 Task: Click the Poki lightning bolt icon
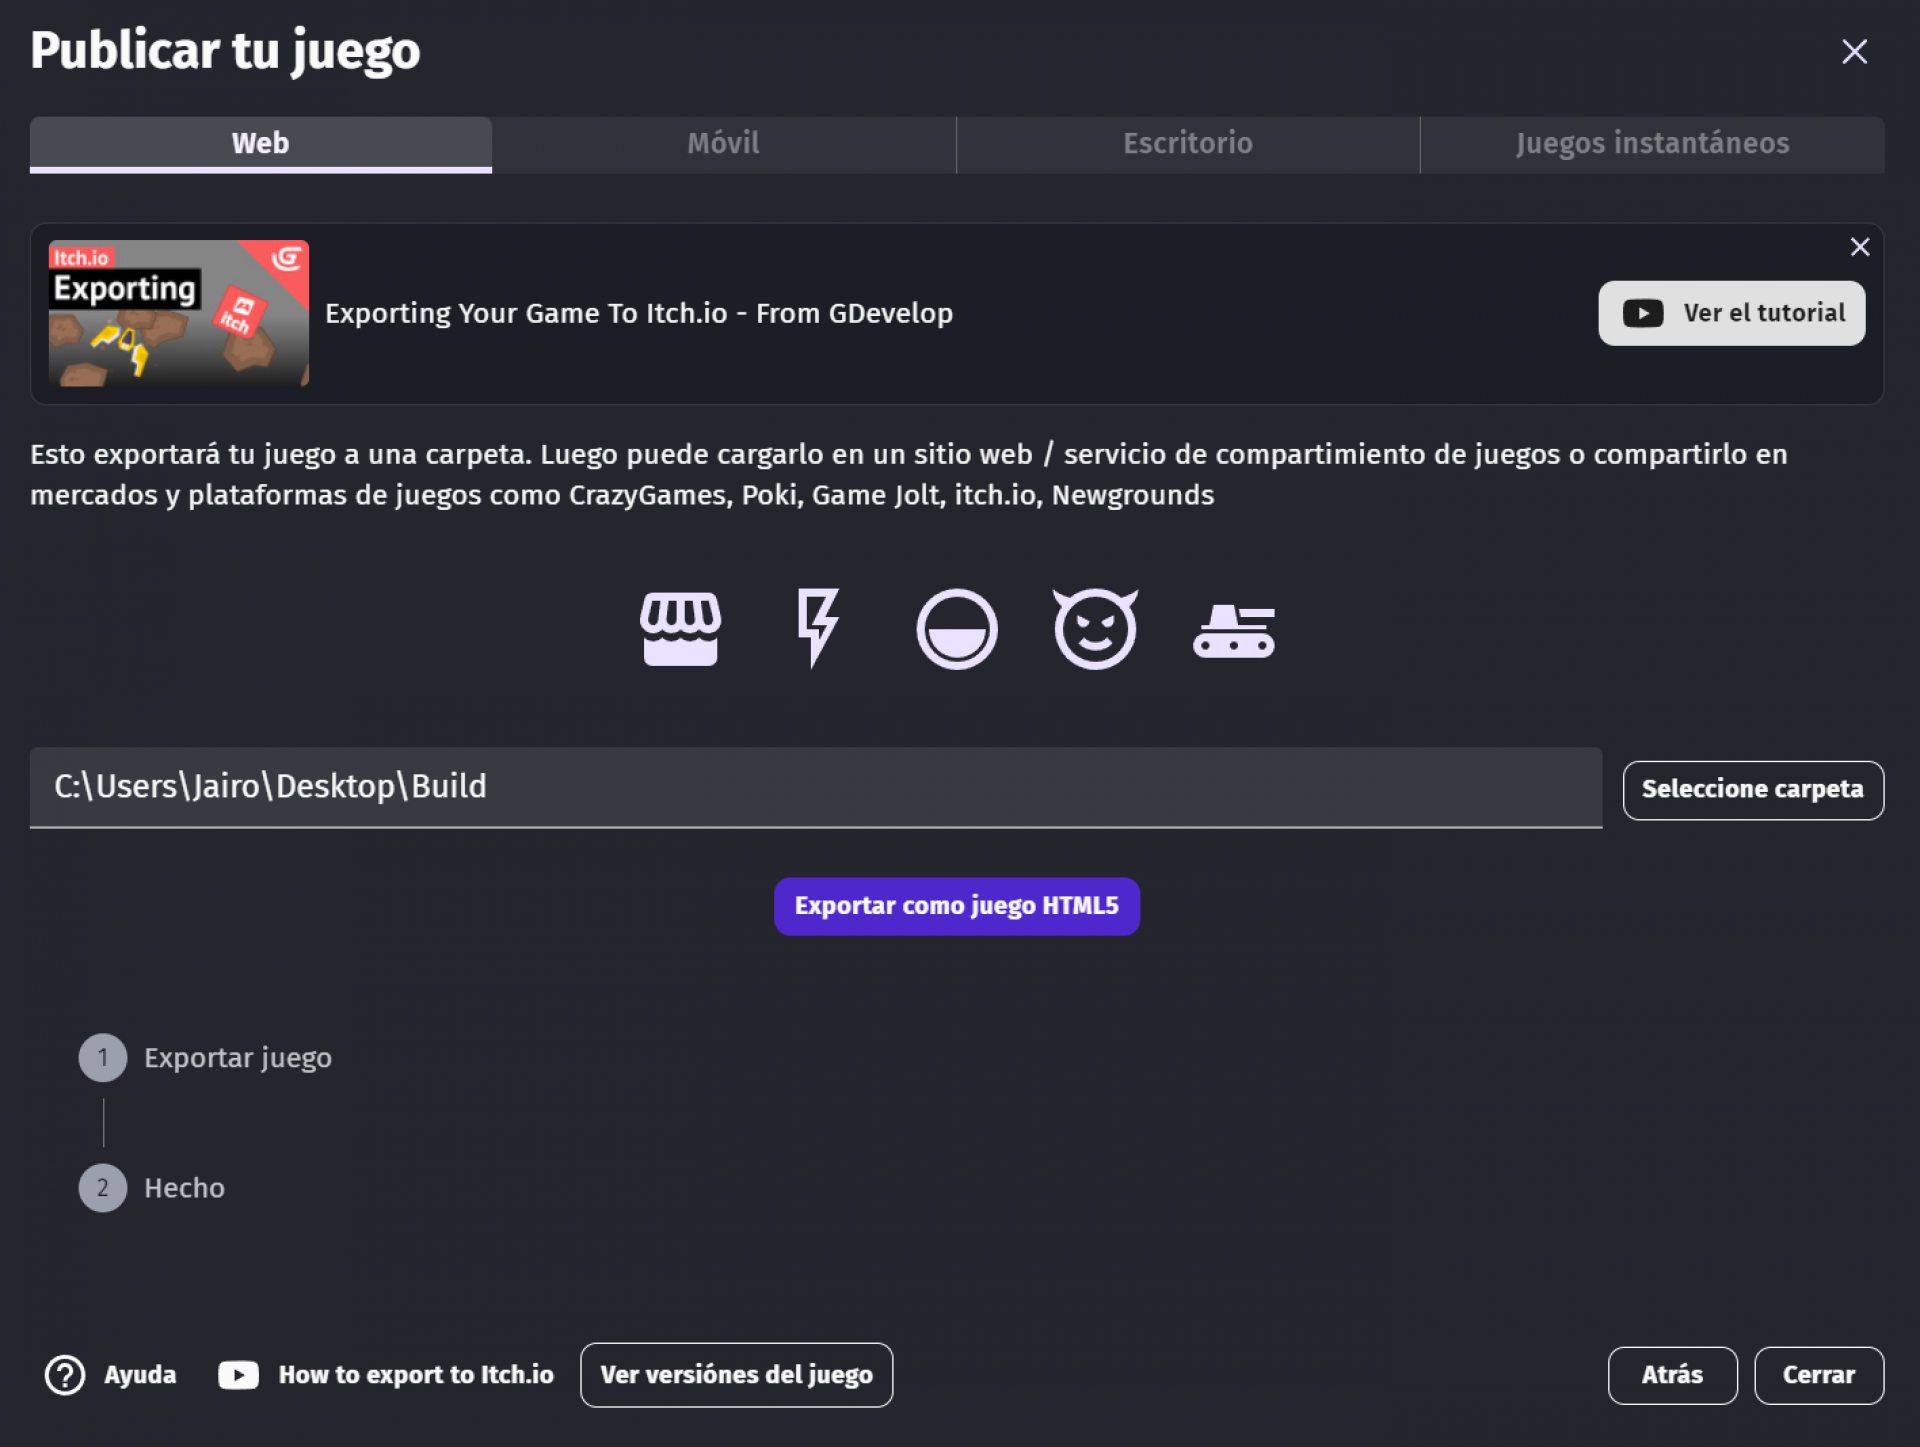[818, 628]
